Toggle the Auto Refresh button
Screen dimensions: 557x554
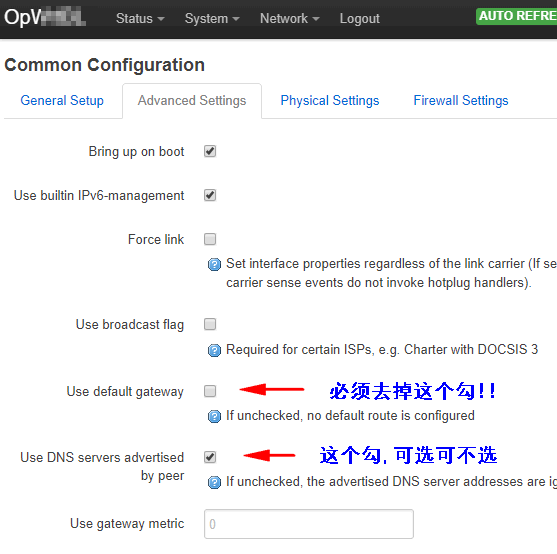pyautogui.click(x=517, y=16)
